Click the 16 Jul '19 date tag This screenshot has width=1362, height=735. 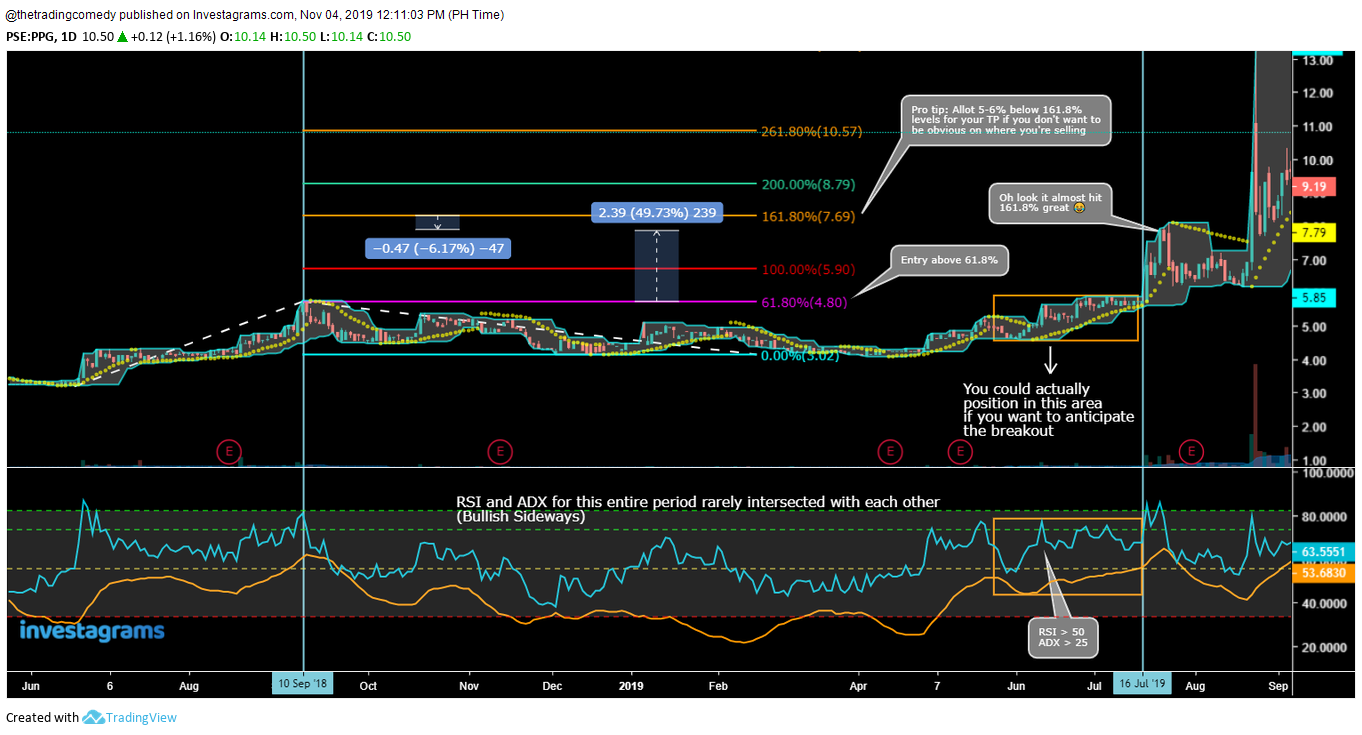(1142, 684)
